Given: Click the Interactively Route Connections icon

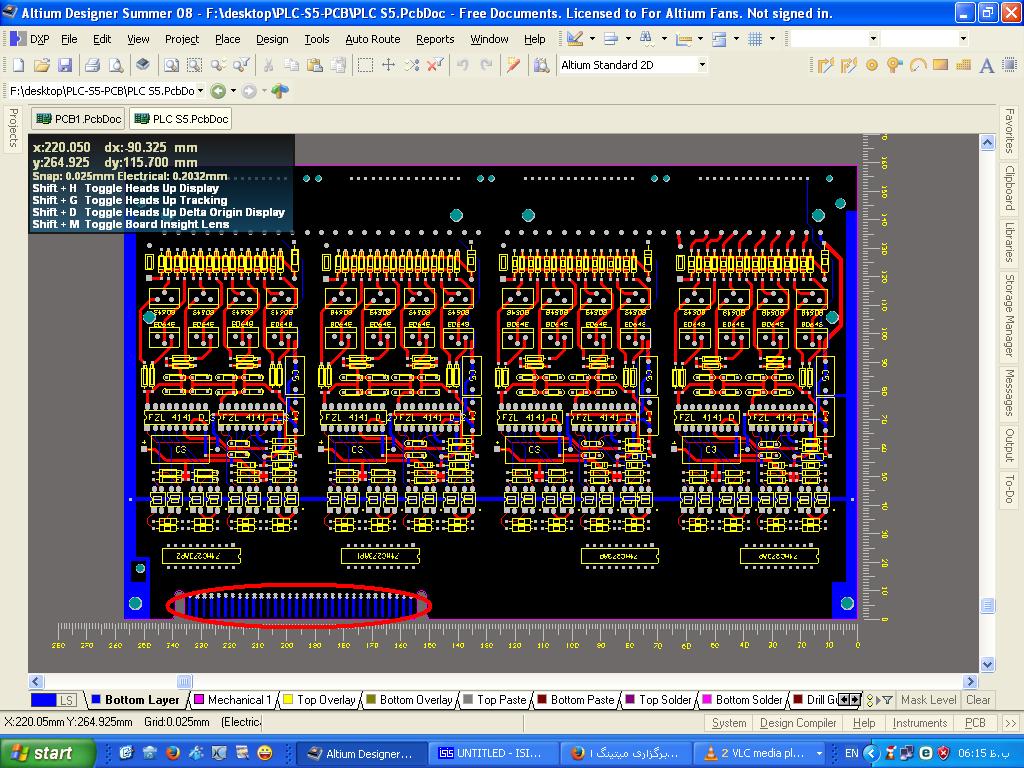Looking at the screenshot, I should click(x=825, y=65).
